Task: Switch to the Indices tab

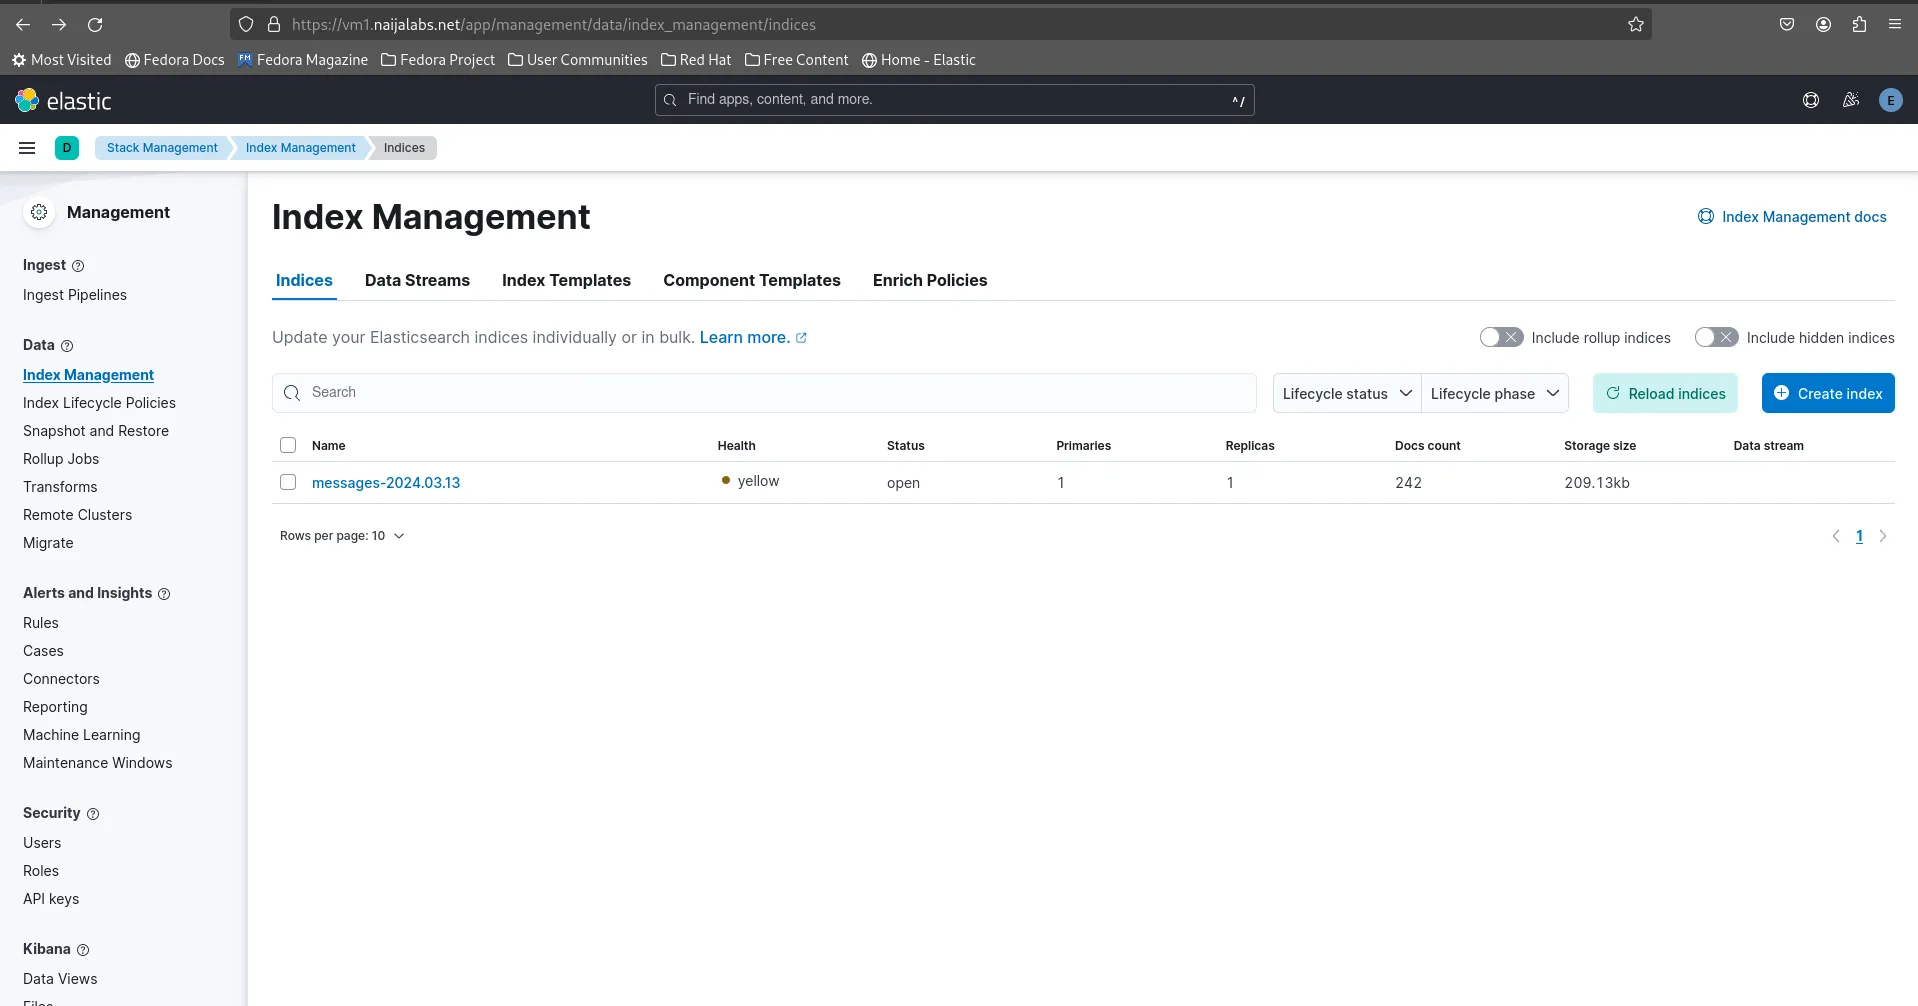Action: pos(304,280)
